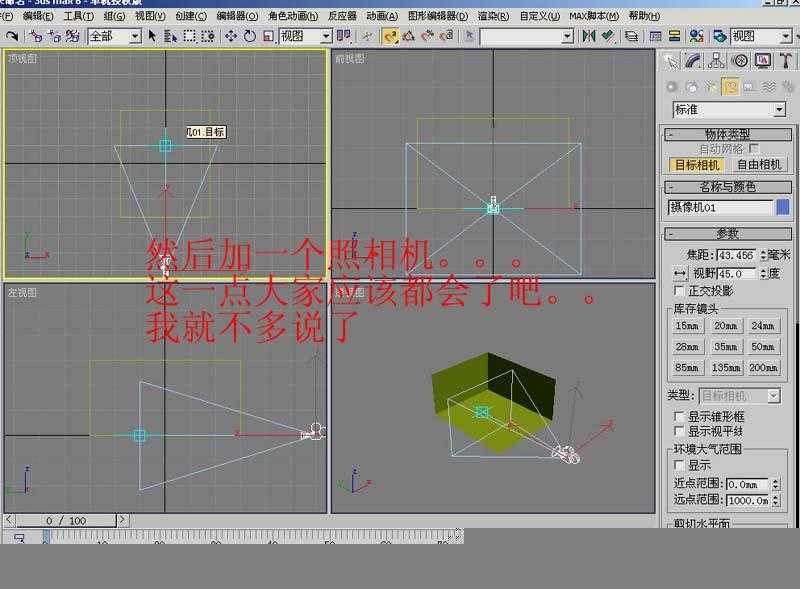Switch to the Utilities hammer tab

click(x=786, y=61)
